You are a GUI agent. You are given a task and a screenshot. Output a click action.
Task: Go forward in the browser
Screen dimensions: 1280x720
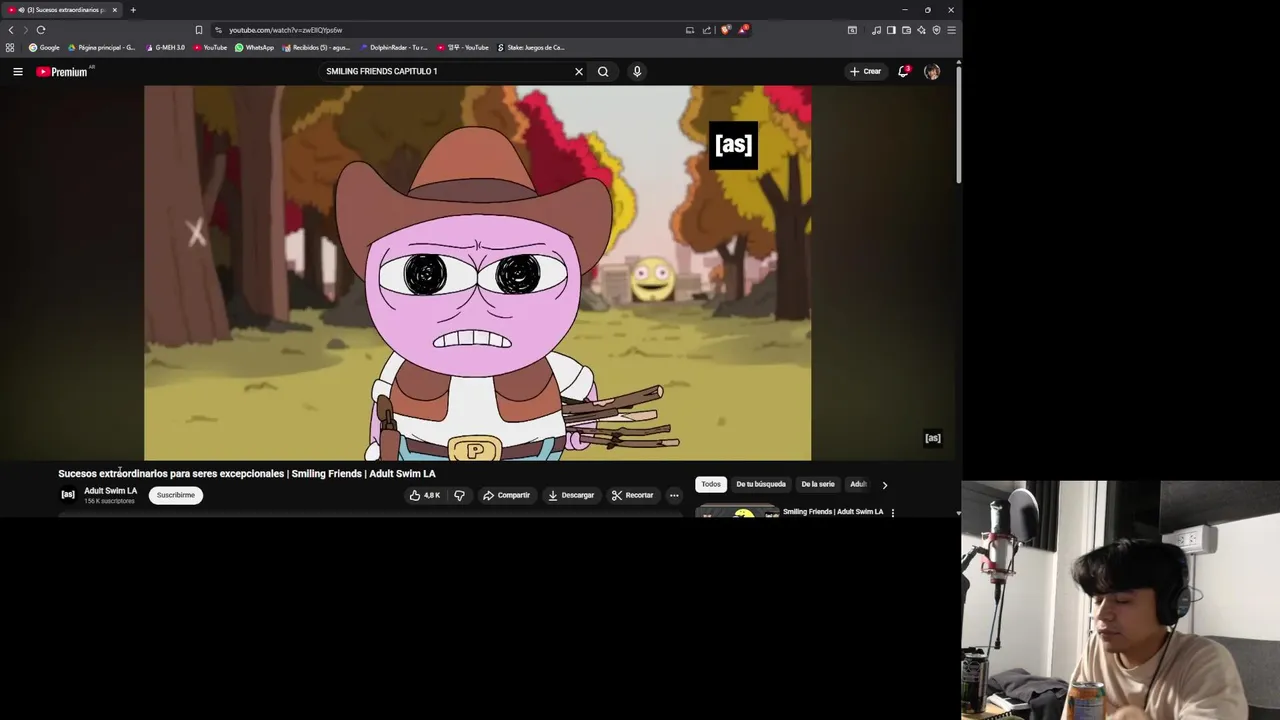click(x=25, y=30)
